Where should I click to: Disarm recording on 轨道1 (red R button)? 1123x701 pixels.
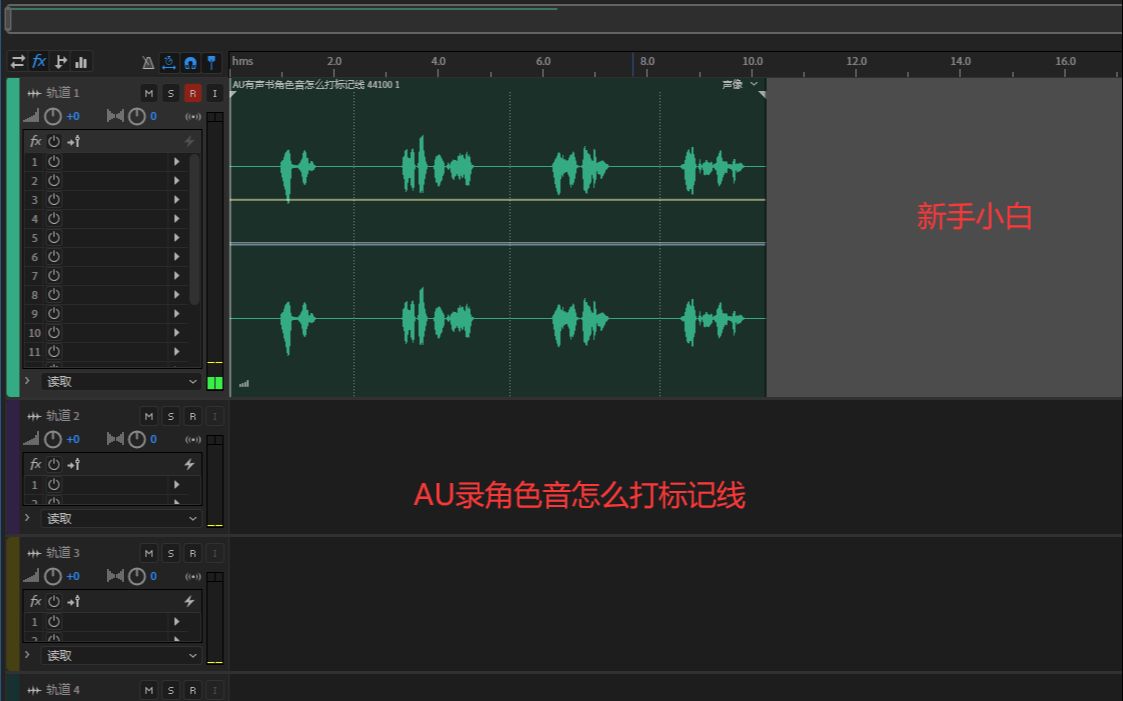click(x=192, y=92)
